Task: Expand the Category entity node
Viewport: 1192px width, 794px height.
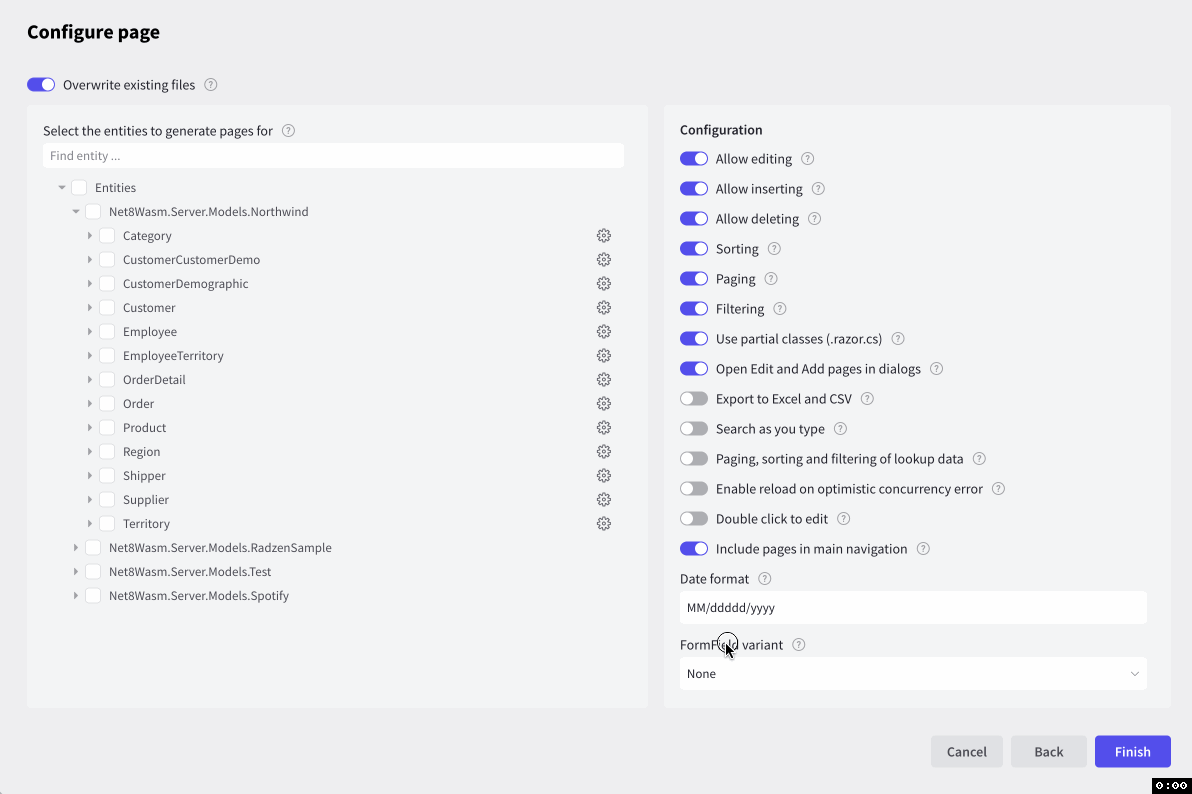Action: coord(90,236)
